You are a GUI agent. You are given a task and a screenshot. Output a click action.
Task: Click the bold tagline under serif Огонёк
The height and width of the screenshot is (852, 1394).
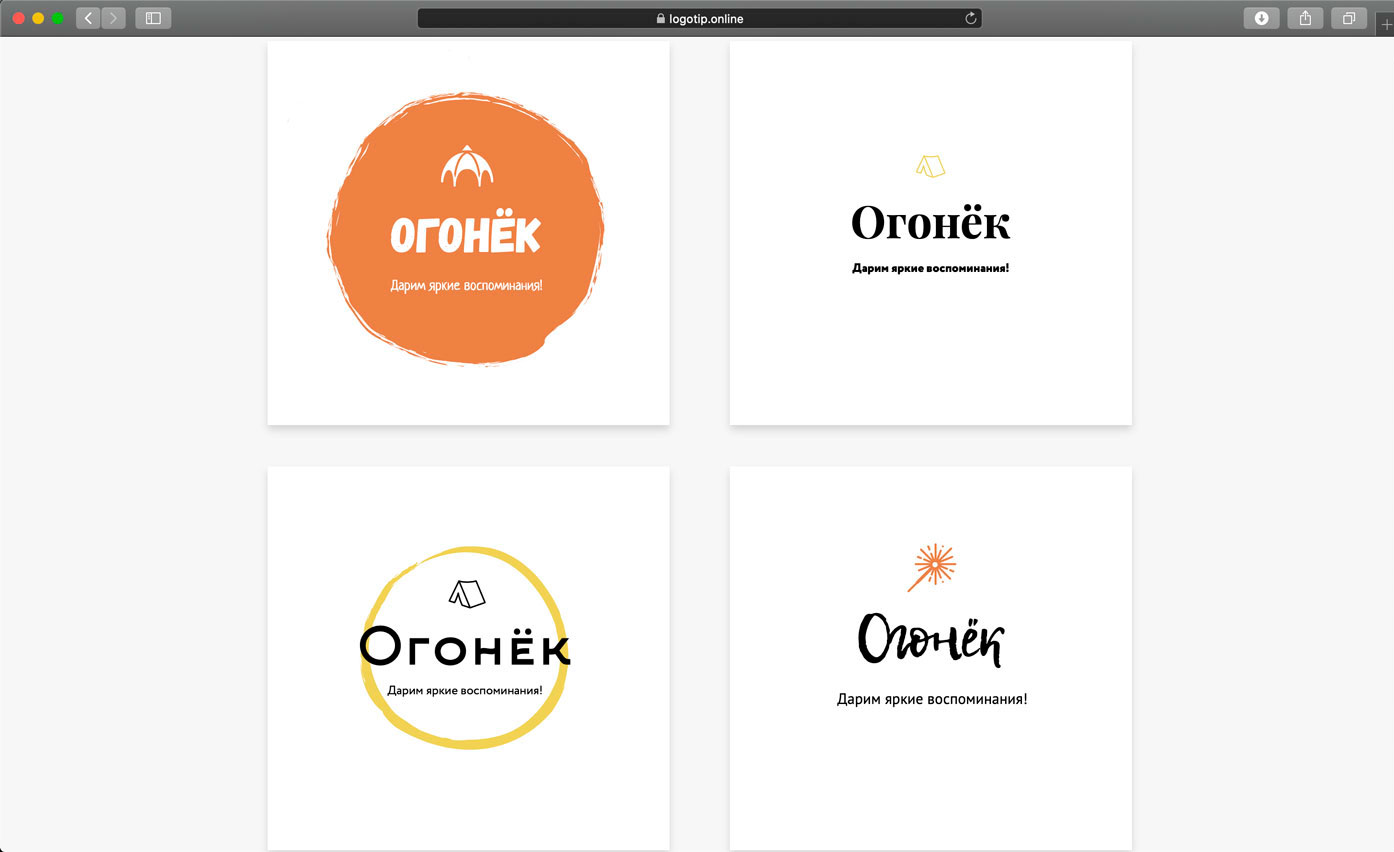[x=930, y=268]
